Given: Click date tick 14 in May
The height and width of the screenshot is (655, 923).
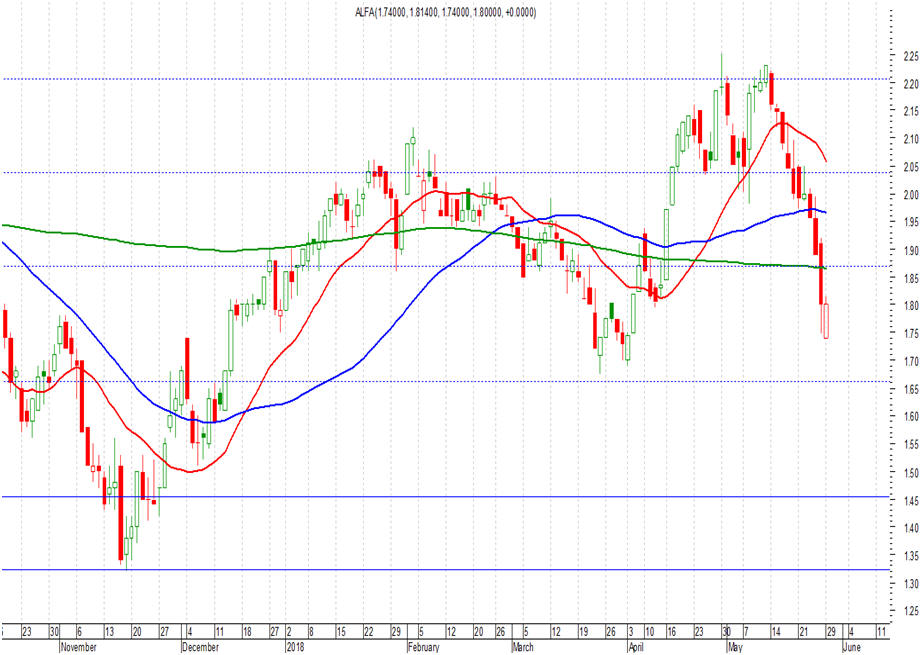Looking at the screenshot, I should click(x=776, y=632).
